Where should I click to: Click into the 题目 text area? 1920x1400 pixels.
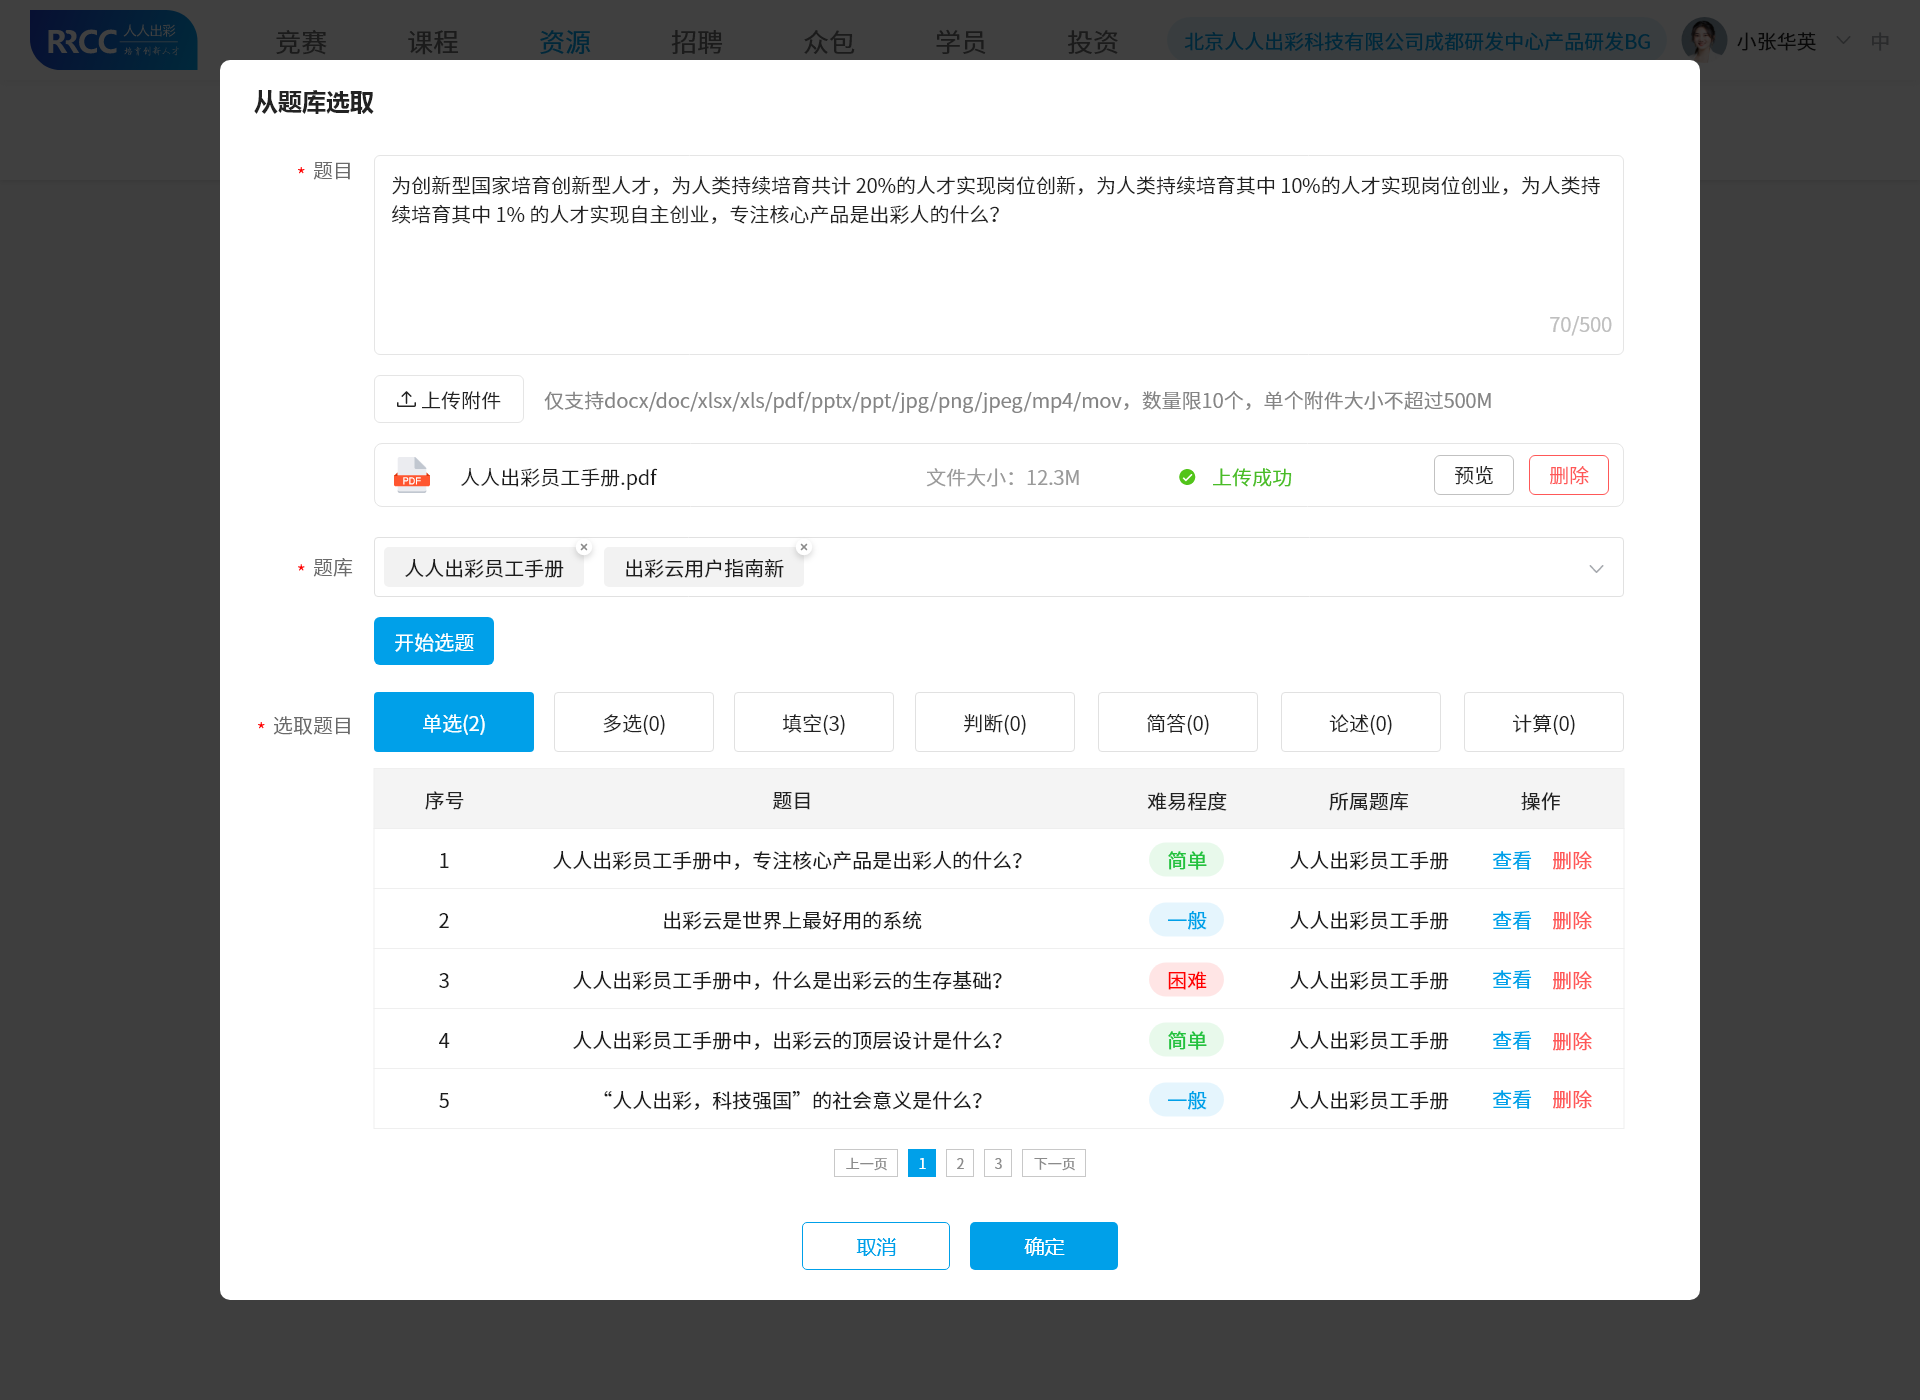click(x=999, y=255)
